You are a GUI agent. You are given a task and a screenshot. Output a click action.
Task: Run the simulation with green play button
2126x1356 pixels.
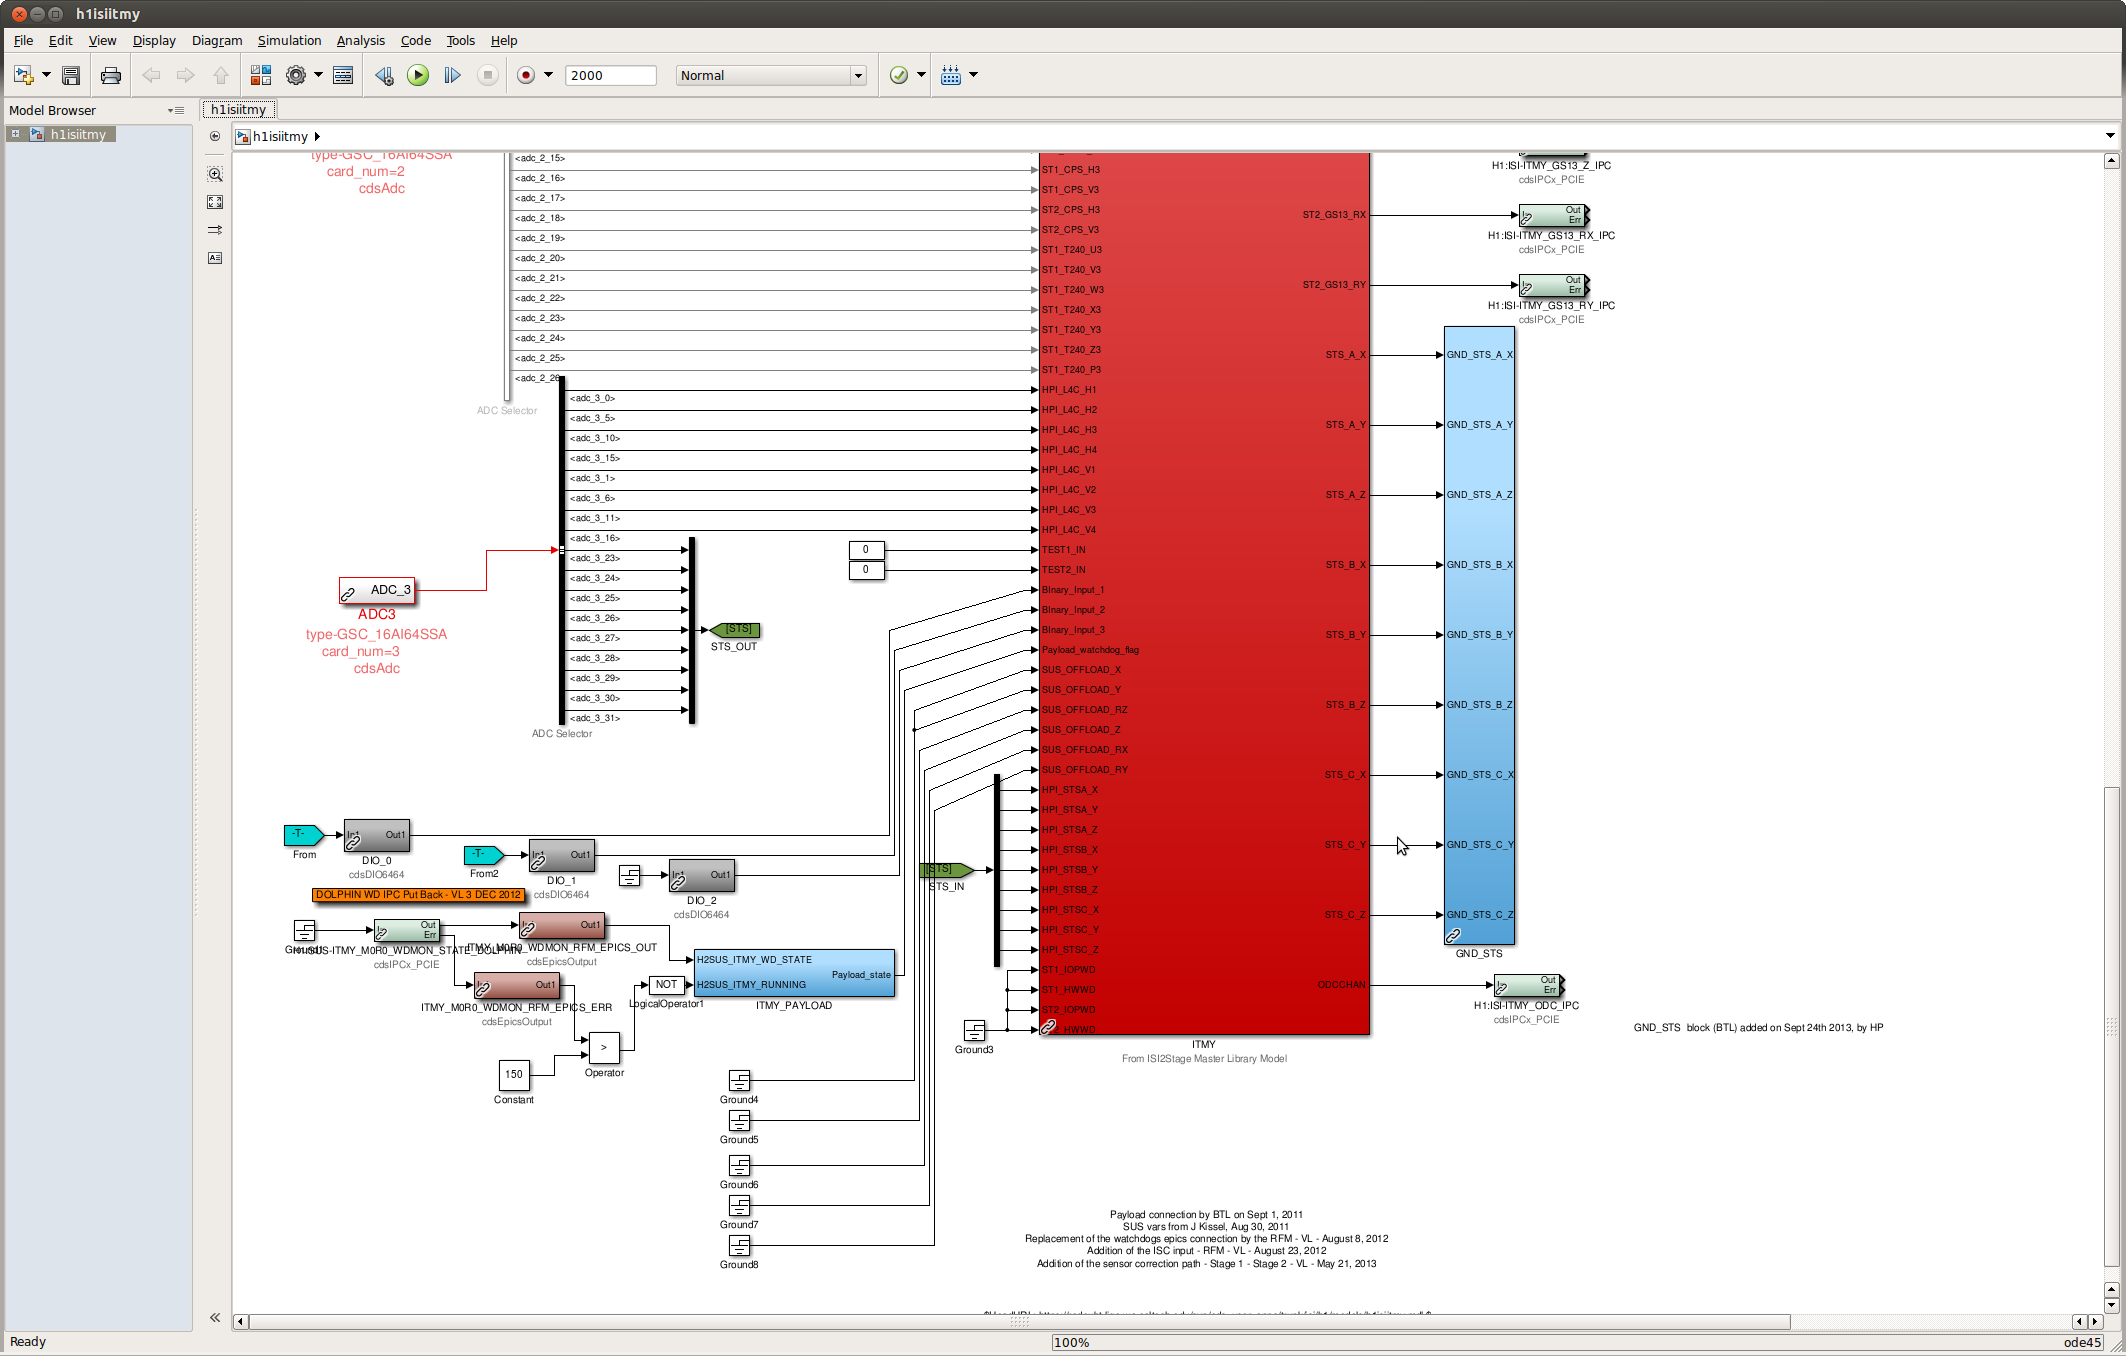pyautogui.click(x=418, y=75)
